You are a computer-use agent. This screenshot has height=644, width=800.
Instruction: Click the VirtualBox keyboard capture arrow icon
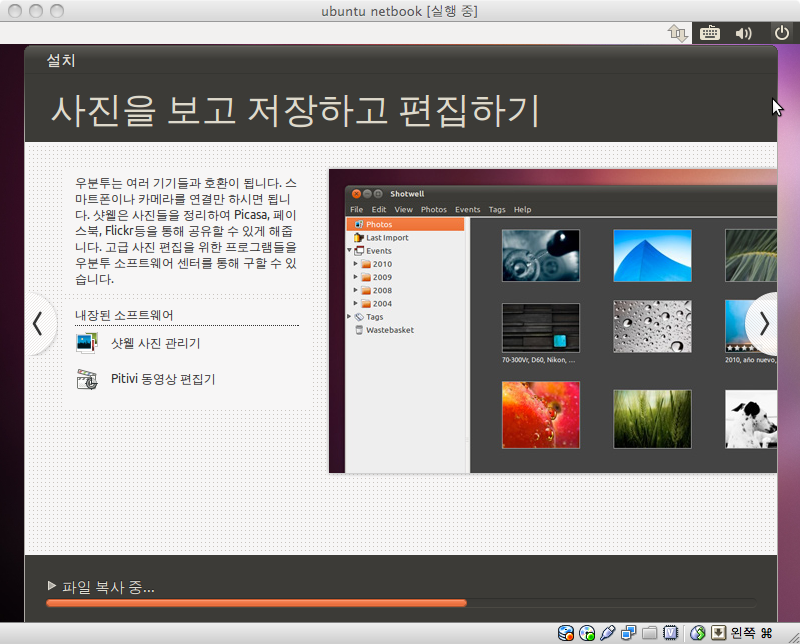click(x=718, y=633)
